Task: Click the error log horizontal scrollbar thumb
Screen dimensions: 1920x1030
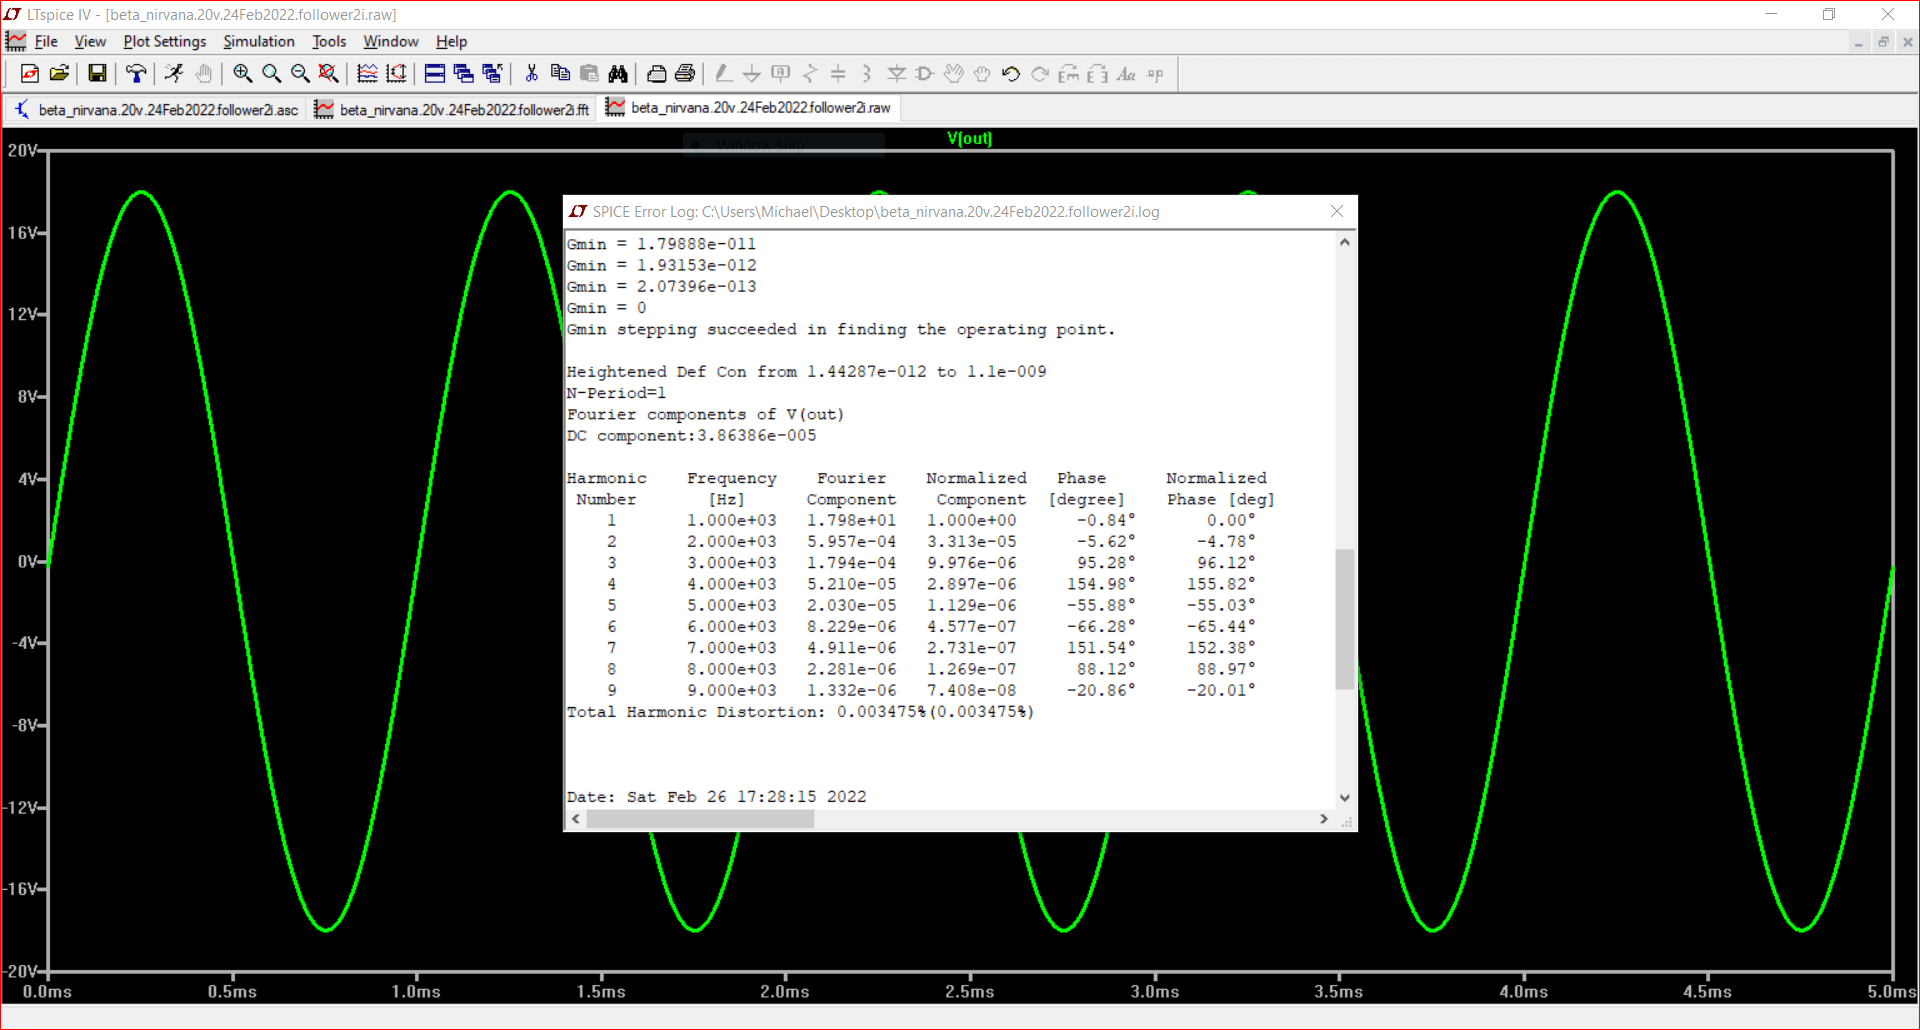Action: pyautogui.click(x=700, y=819)
